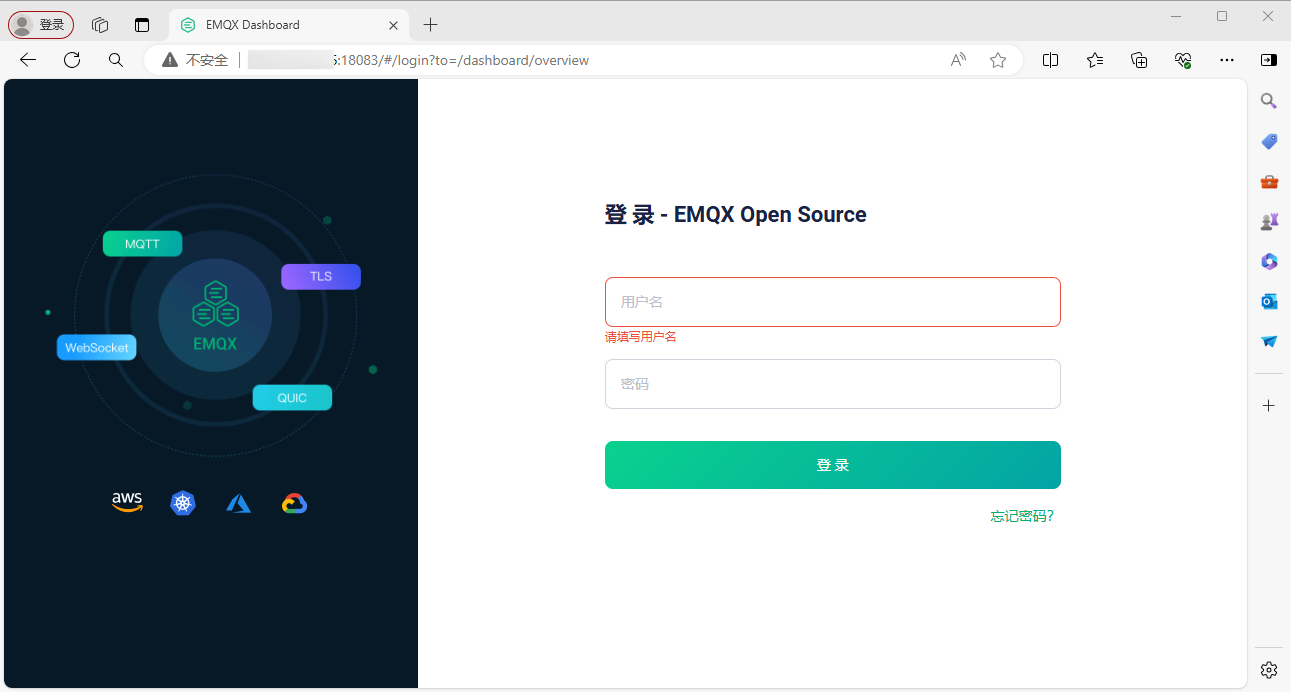Click the red username required message
The image size is (1291, 692).
pos(641,337)
